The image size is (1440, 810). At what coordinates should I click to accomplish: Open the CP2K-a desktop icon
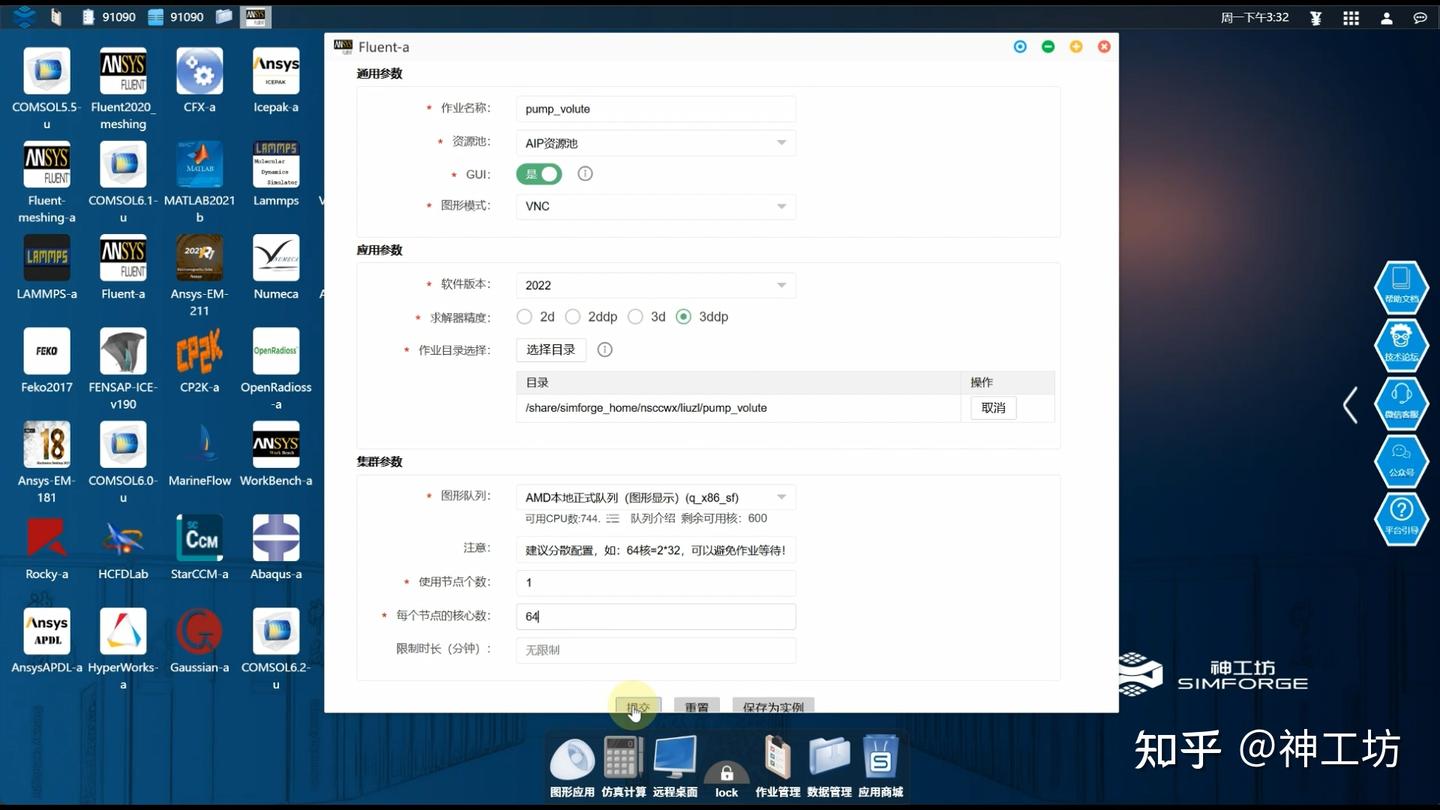click(x=200, y=351)
